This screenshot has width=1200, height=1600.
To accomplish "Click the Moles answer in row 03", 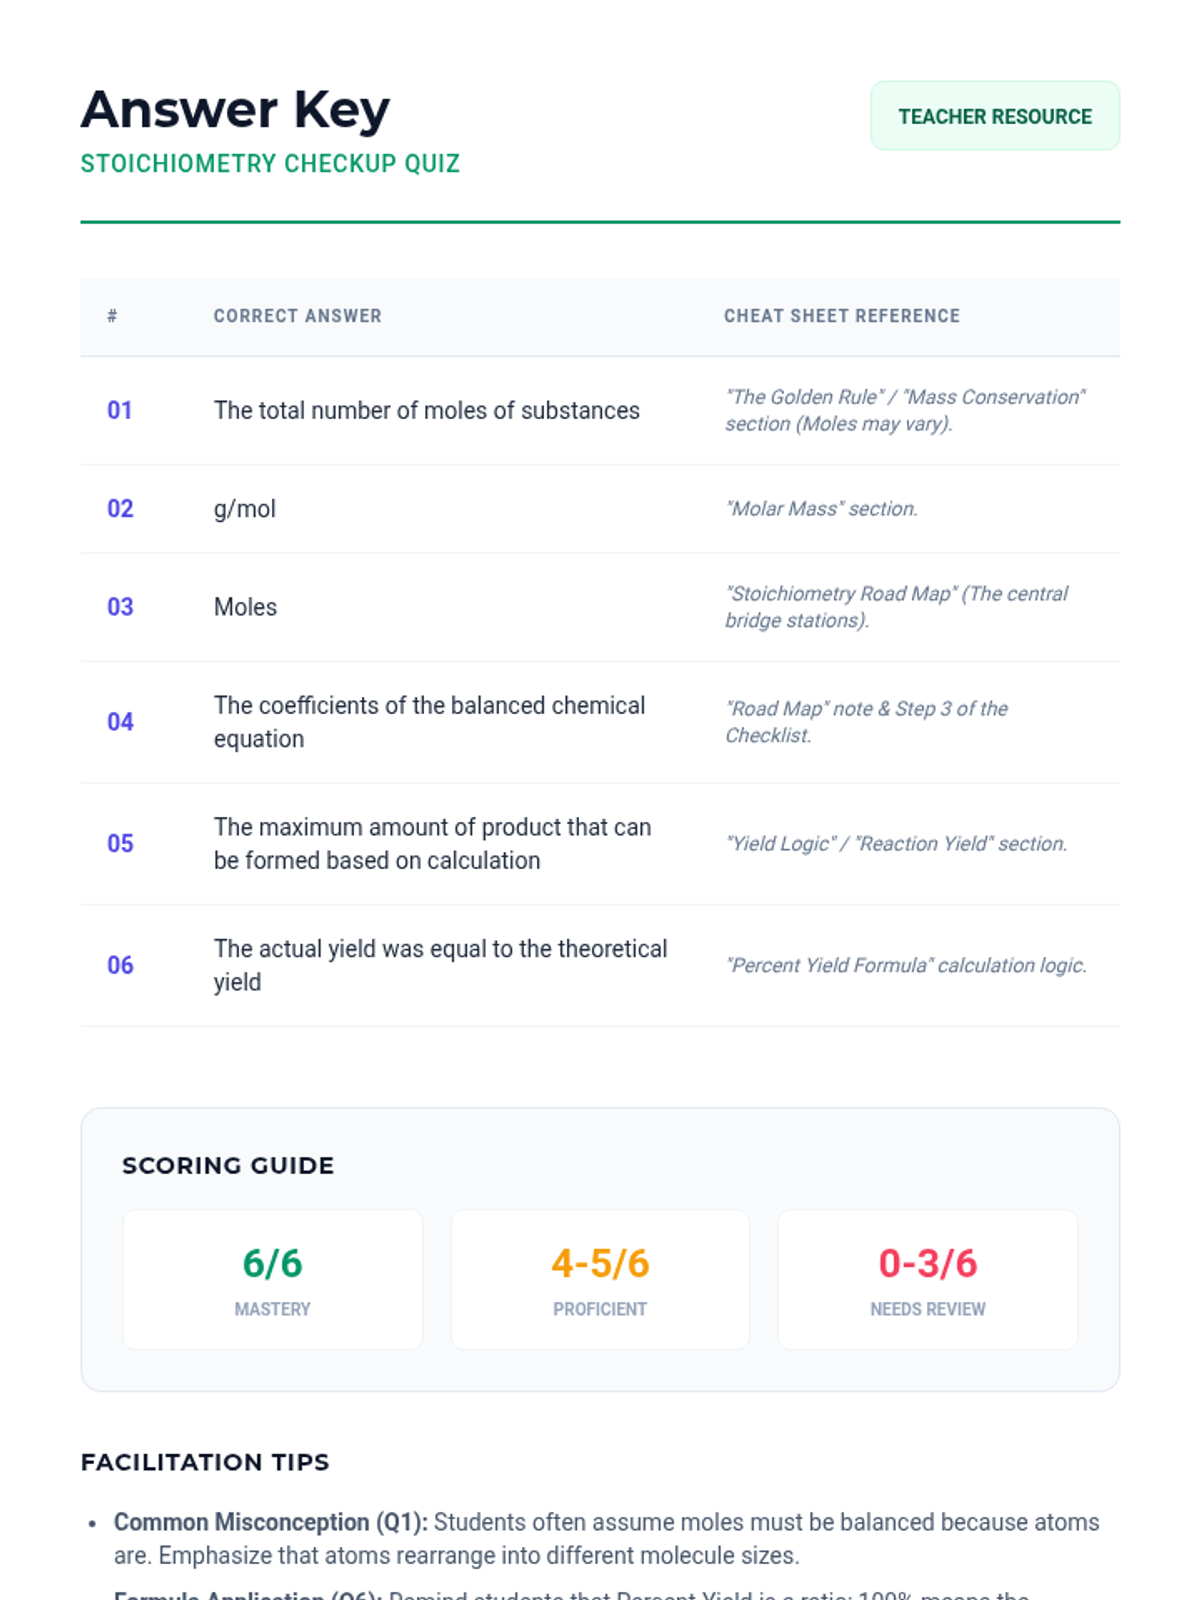I will pos(245,607).
